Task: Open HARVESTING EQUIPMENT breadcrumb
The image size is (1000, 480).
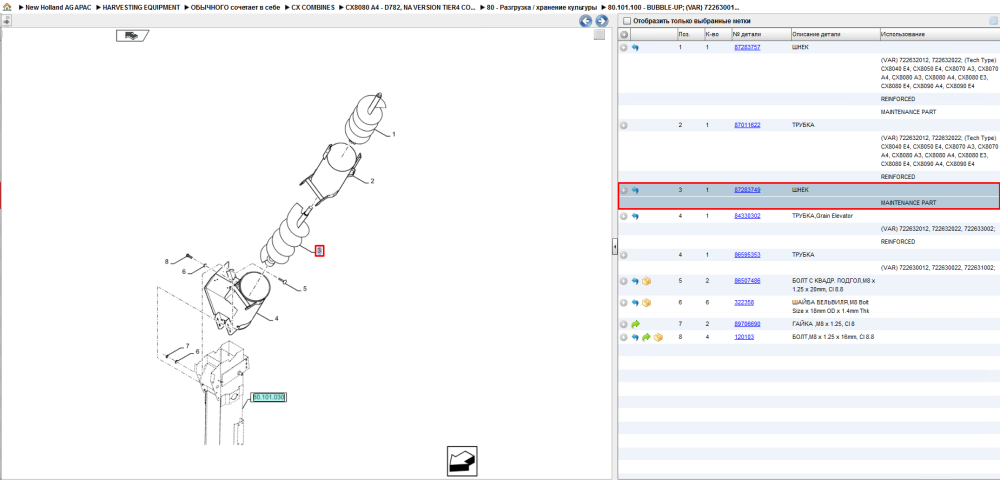Action: (141, 7)
